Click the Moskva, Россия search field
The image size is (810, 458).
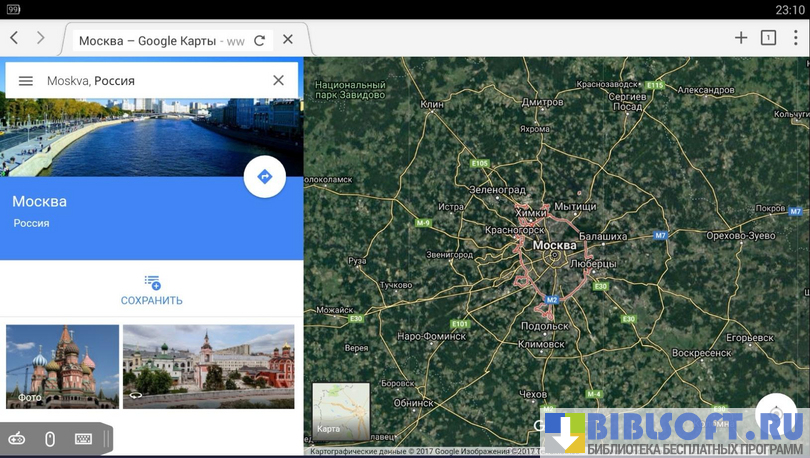click(x=150, y=81)
